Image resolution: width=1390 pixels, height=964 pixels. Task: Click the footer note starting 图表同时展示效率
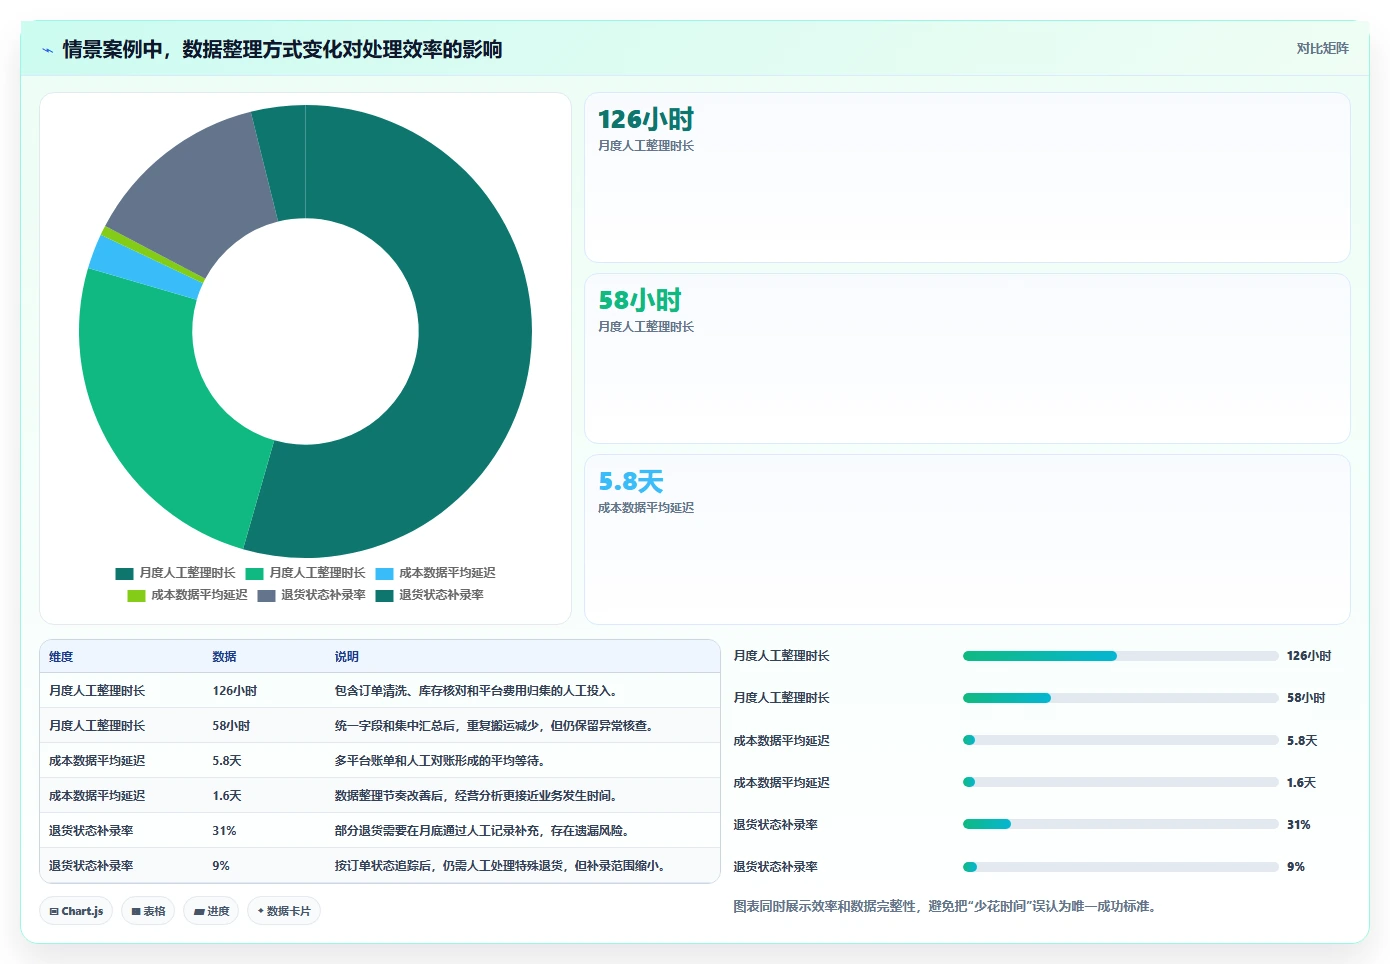(945, 906)
